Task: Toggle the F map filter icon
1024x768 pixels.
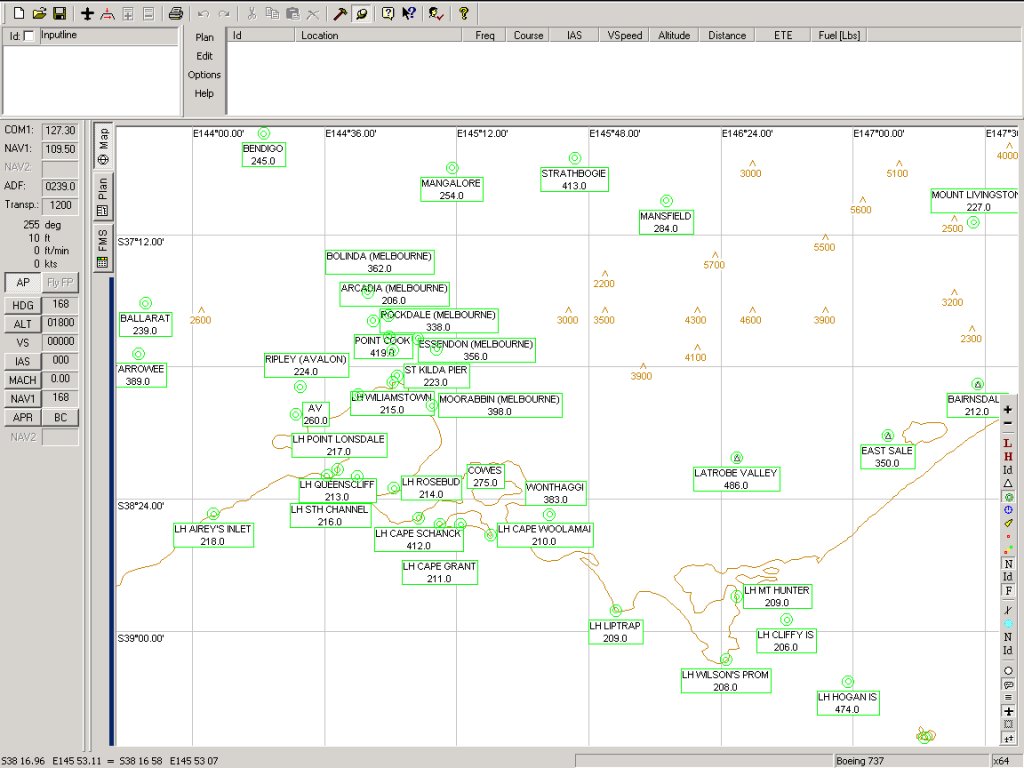Action: click(x=1008, y=591)
